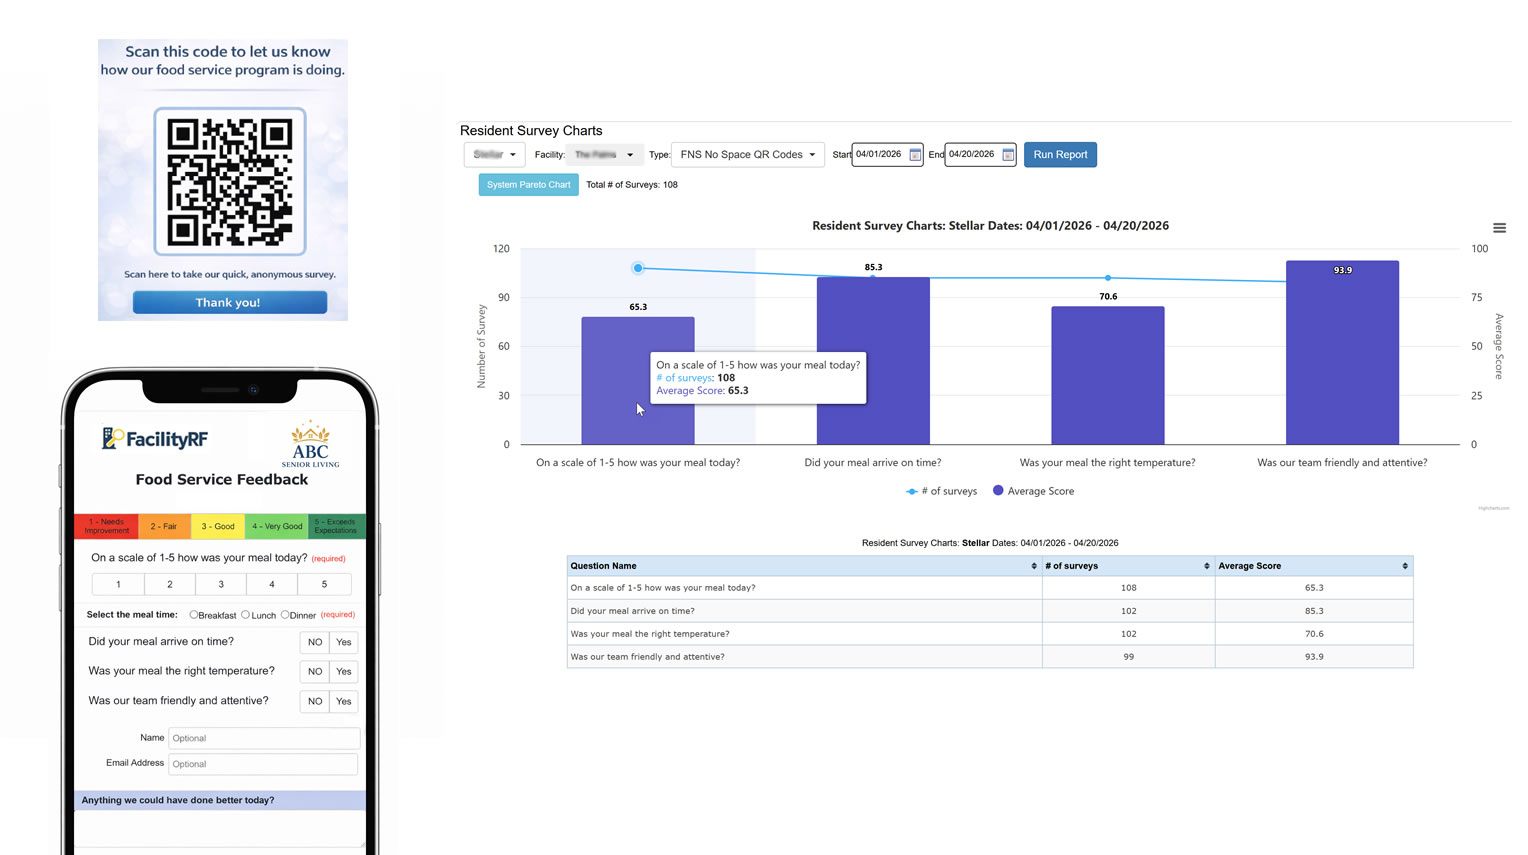Screen dimensions: 1528x855
Task: Open the Facility dropdown
Action: pos(604,155)
